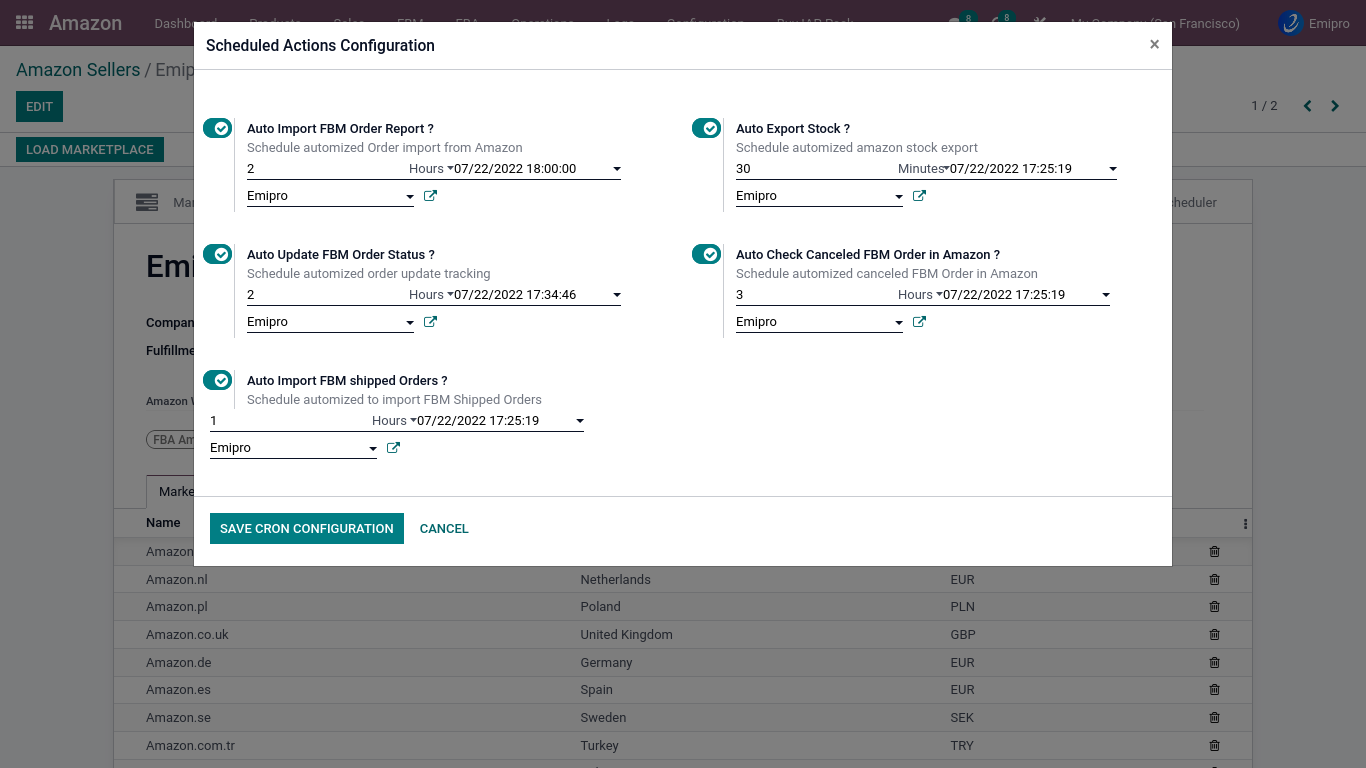Click Save Cron Configuration button
1366x768 pixels.
click(x=306, y=528)
